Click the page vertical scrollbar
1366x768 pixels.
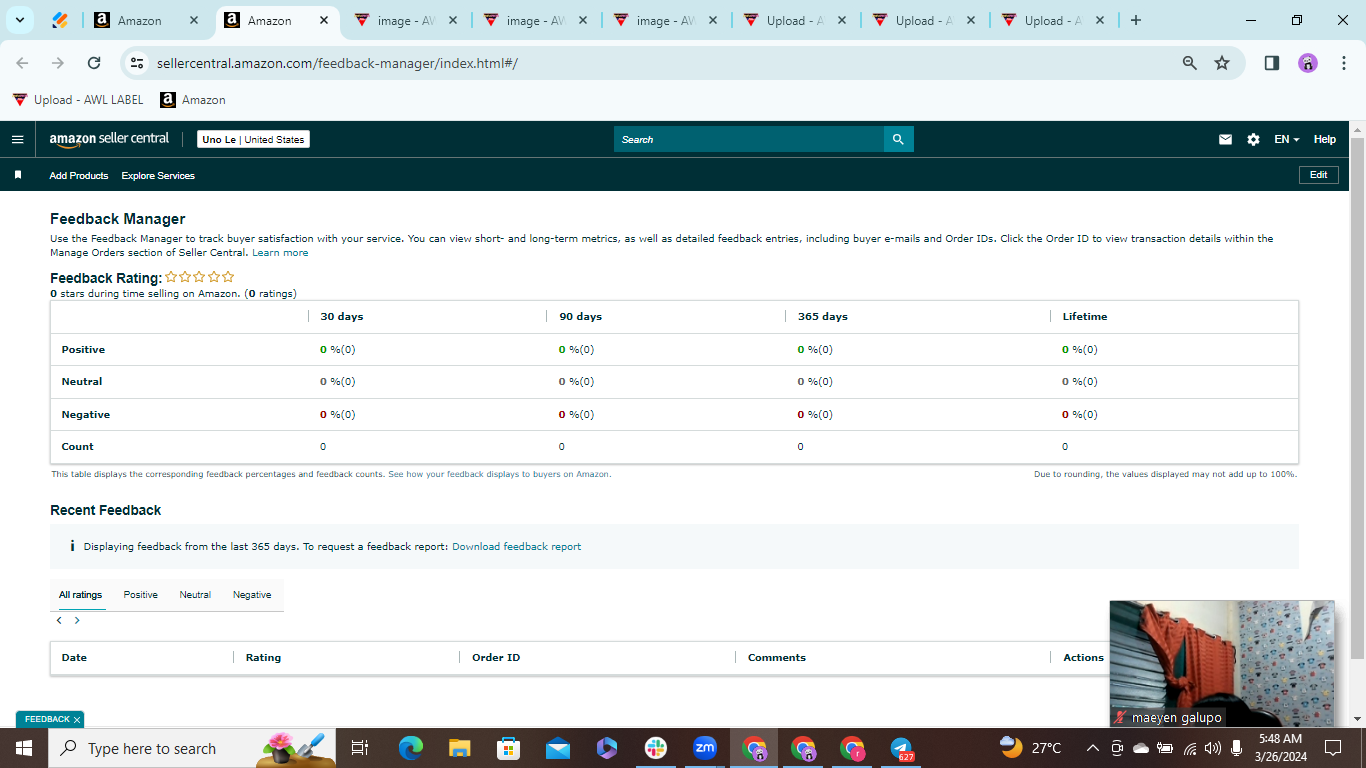[1357, 397]
